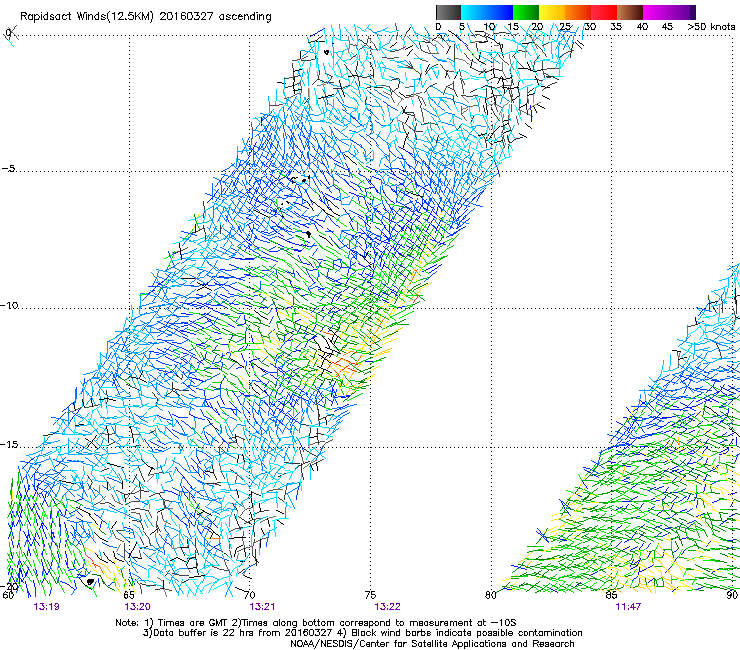740x650 pixels.
Task: Click the '45' legend scale label
Action: point(667,27)
